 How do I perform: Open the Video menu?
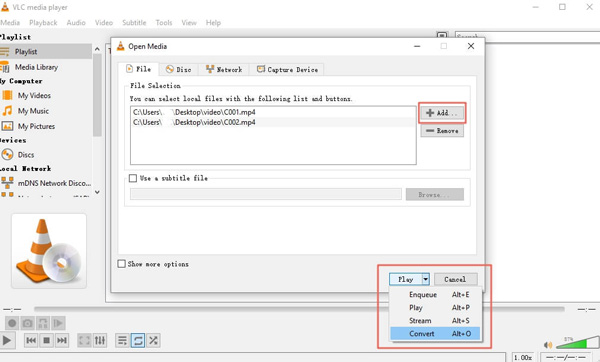(x=104, y=23)
